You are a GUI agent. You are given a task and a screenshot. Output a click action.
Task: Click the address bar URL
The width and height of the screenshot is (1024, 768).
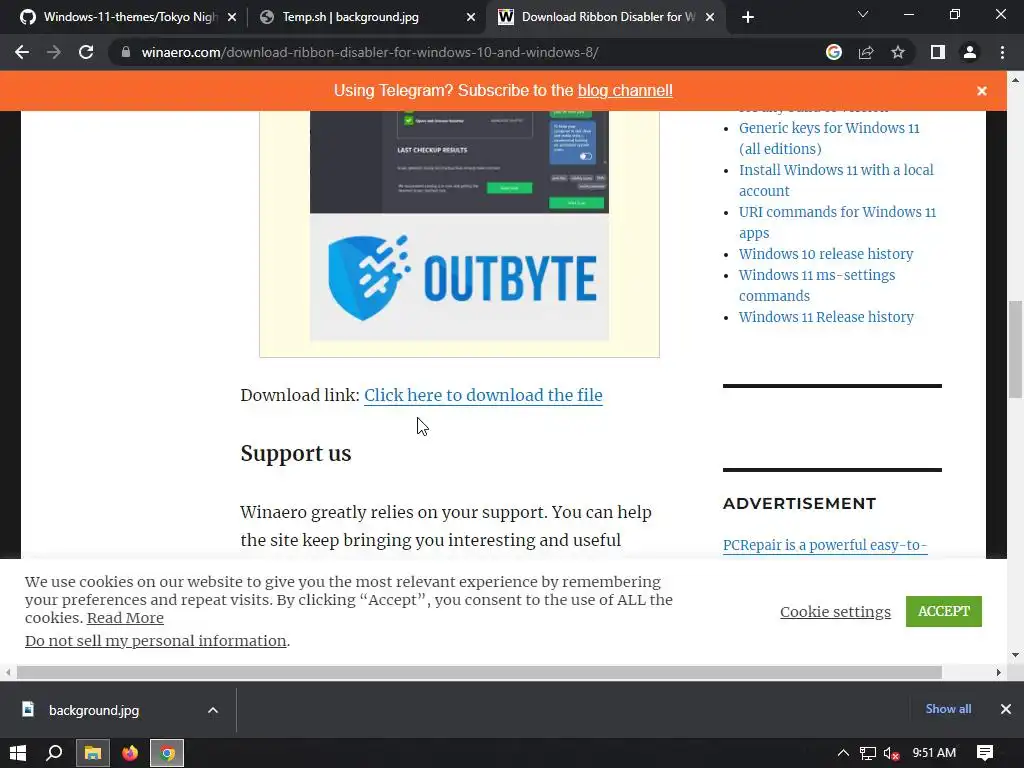tap(370, 52)
